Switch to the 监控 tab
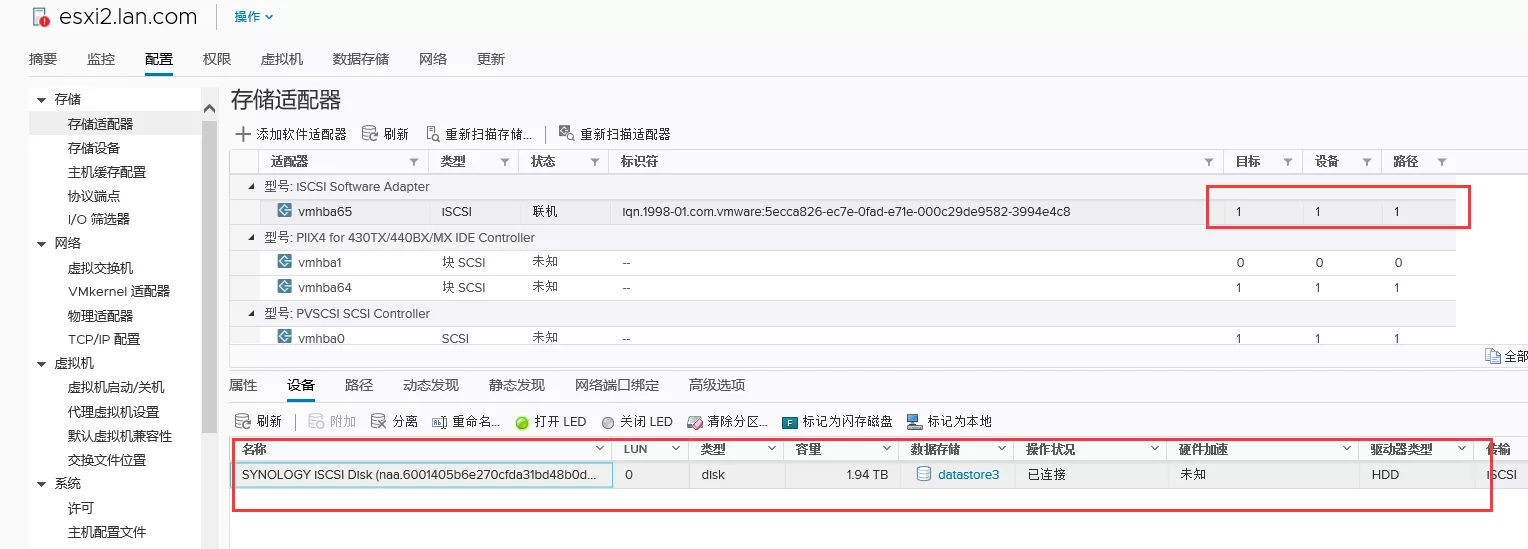This screenshot has height=549, width=1528. pos(101,59)
